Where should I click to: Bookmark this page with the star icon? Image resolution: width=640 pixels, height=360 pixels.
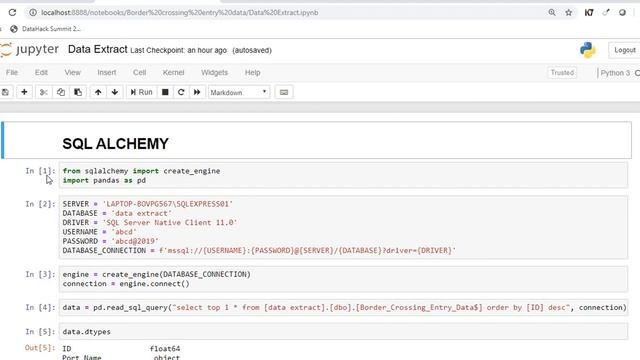click(569, 13)
